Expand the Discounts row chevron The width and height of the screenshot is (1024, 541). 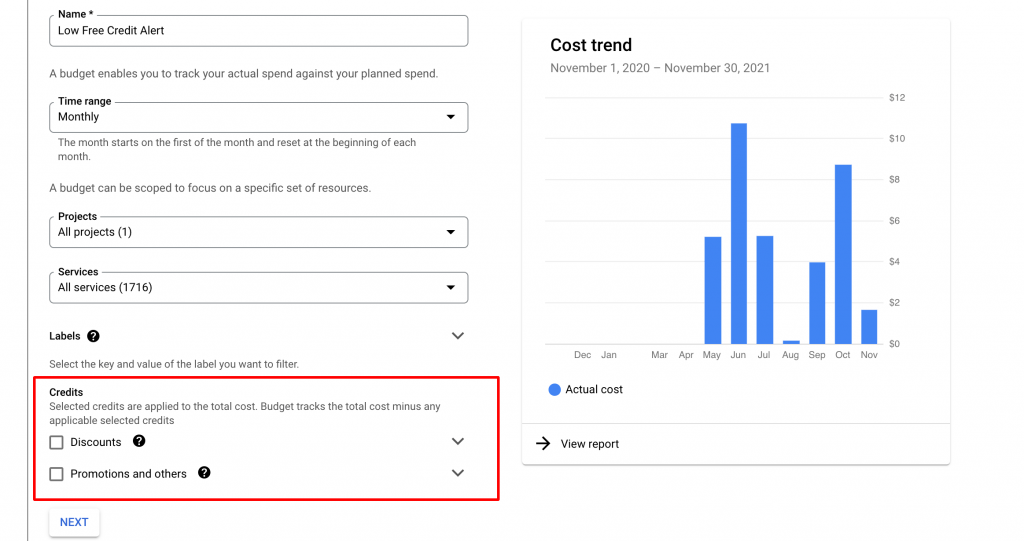pos(458,442)
